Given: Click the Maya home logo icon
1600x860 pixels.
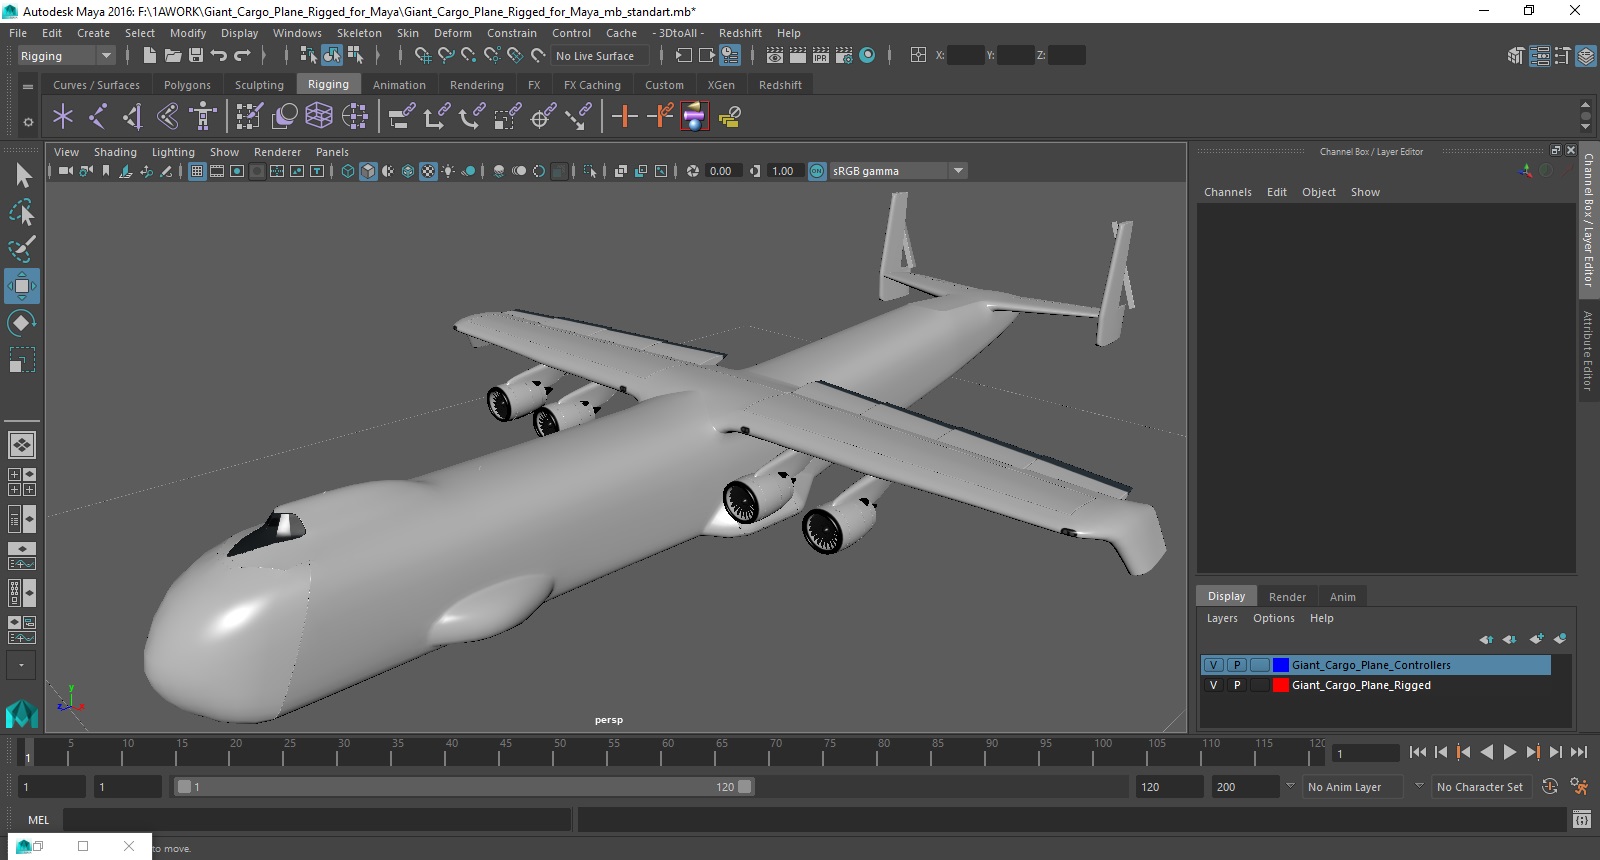Looking at the screenshot, I should tap(22, 713).
